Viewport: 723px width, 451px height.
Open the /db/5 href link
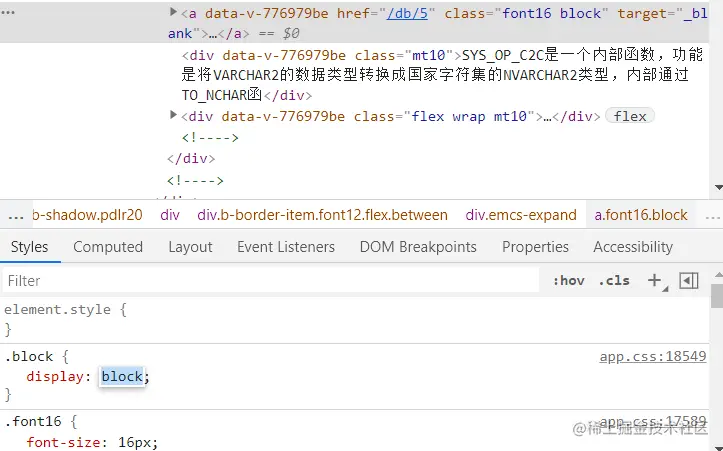click(x=408, y=13)
